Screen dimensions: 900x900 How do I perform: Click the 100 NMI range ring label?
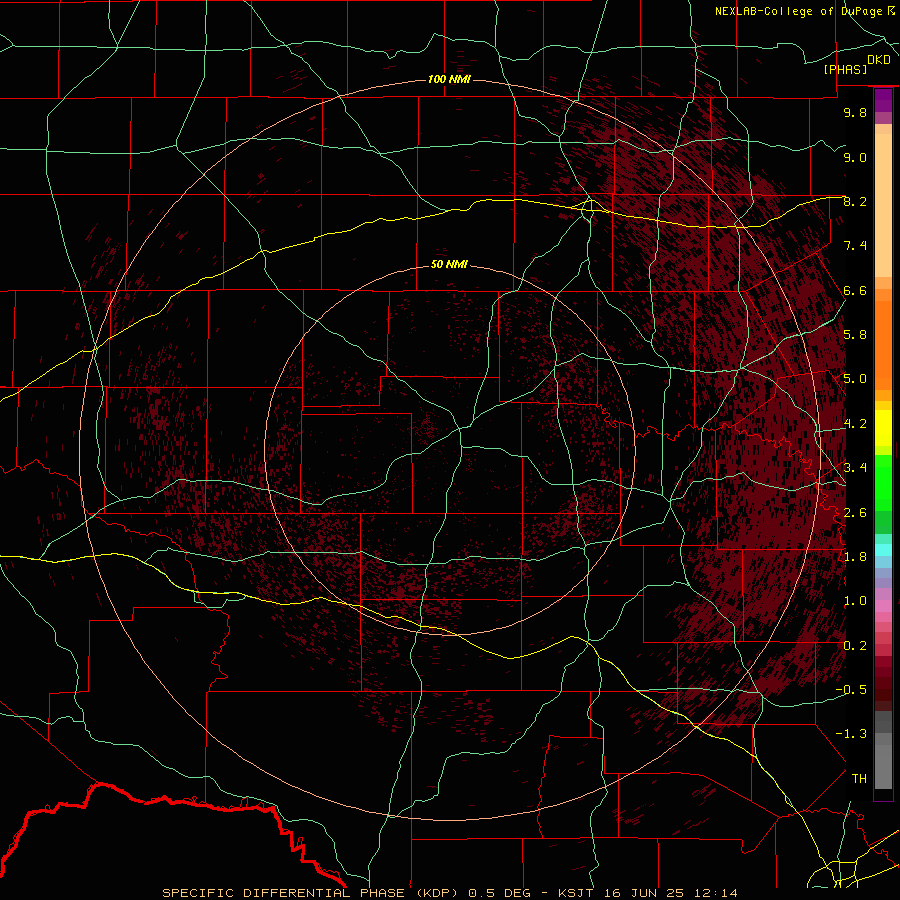click(x=449, y=79)
